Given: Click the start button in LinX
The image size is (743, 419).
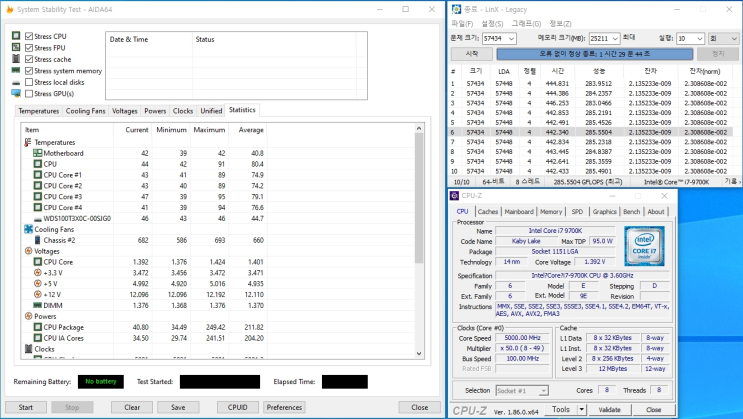Looking at the screenshot, I should click(471, 54).
